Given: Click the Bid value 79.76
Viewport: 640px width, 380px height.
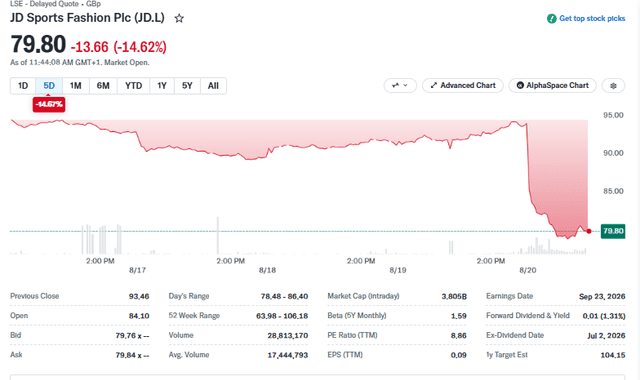Looking at the screenshot, I should click(132, 336).
